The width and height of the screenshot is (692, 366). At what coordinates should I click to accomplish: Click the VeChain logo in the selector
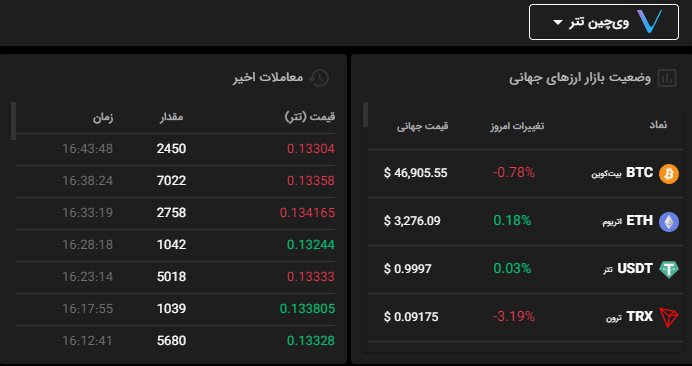[651, 22]
